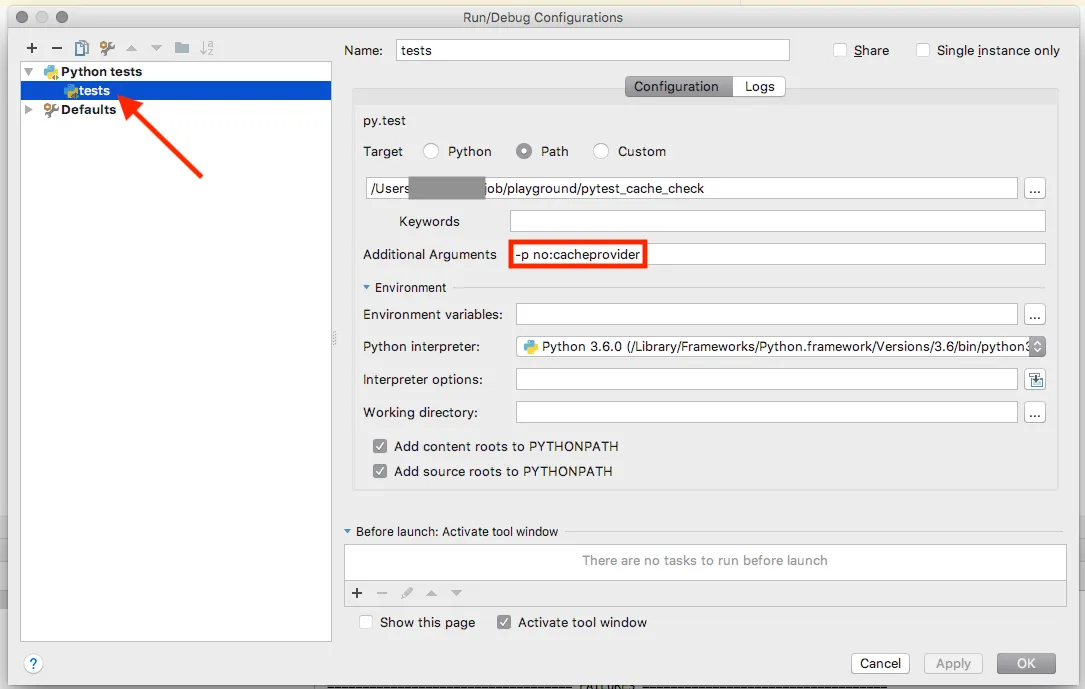Select the tests configuration in tree
1085x689 pixels.
click(x=176, y=91)
